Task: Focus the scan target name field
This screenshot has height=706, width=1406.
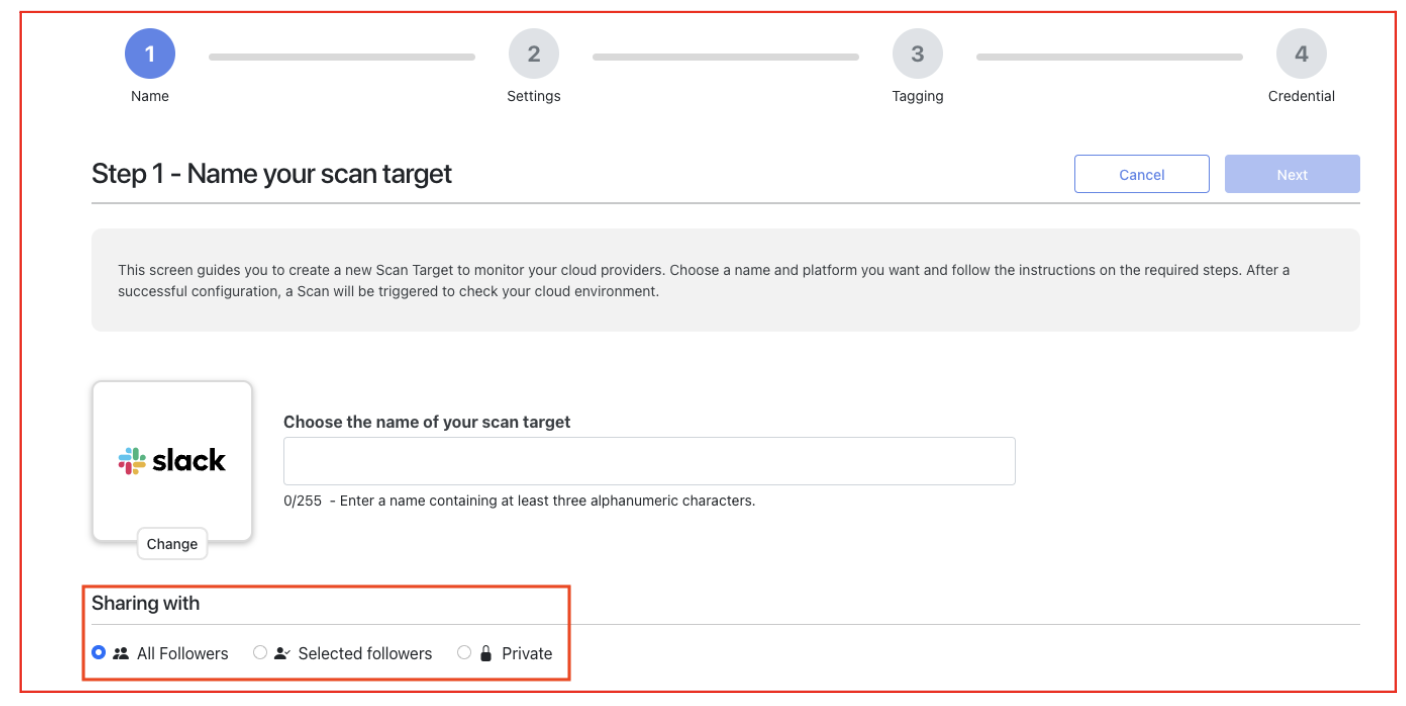Action: [649, 461]
